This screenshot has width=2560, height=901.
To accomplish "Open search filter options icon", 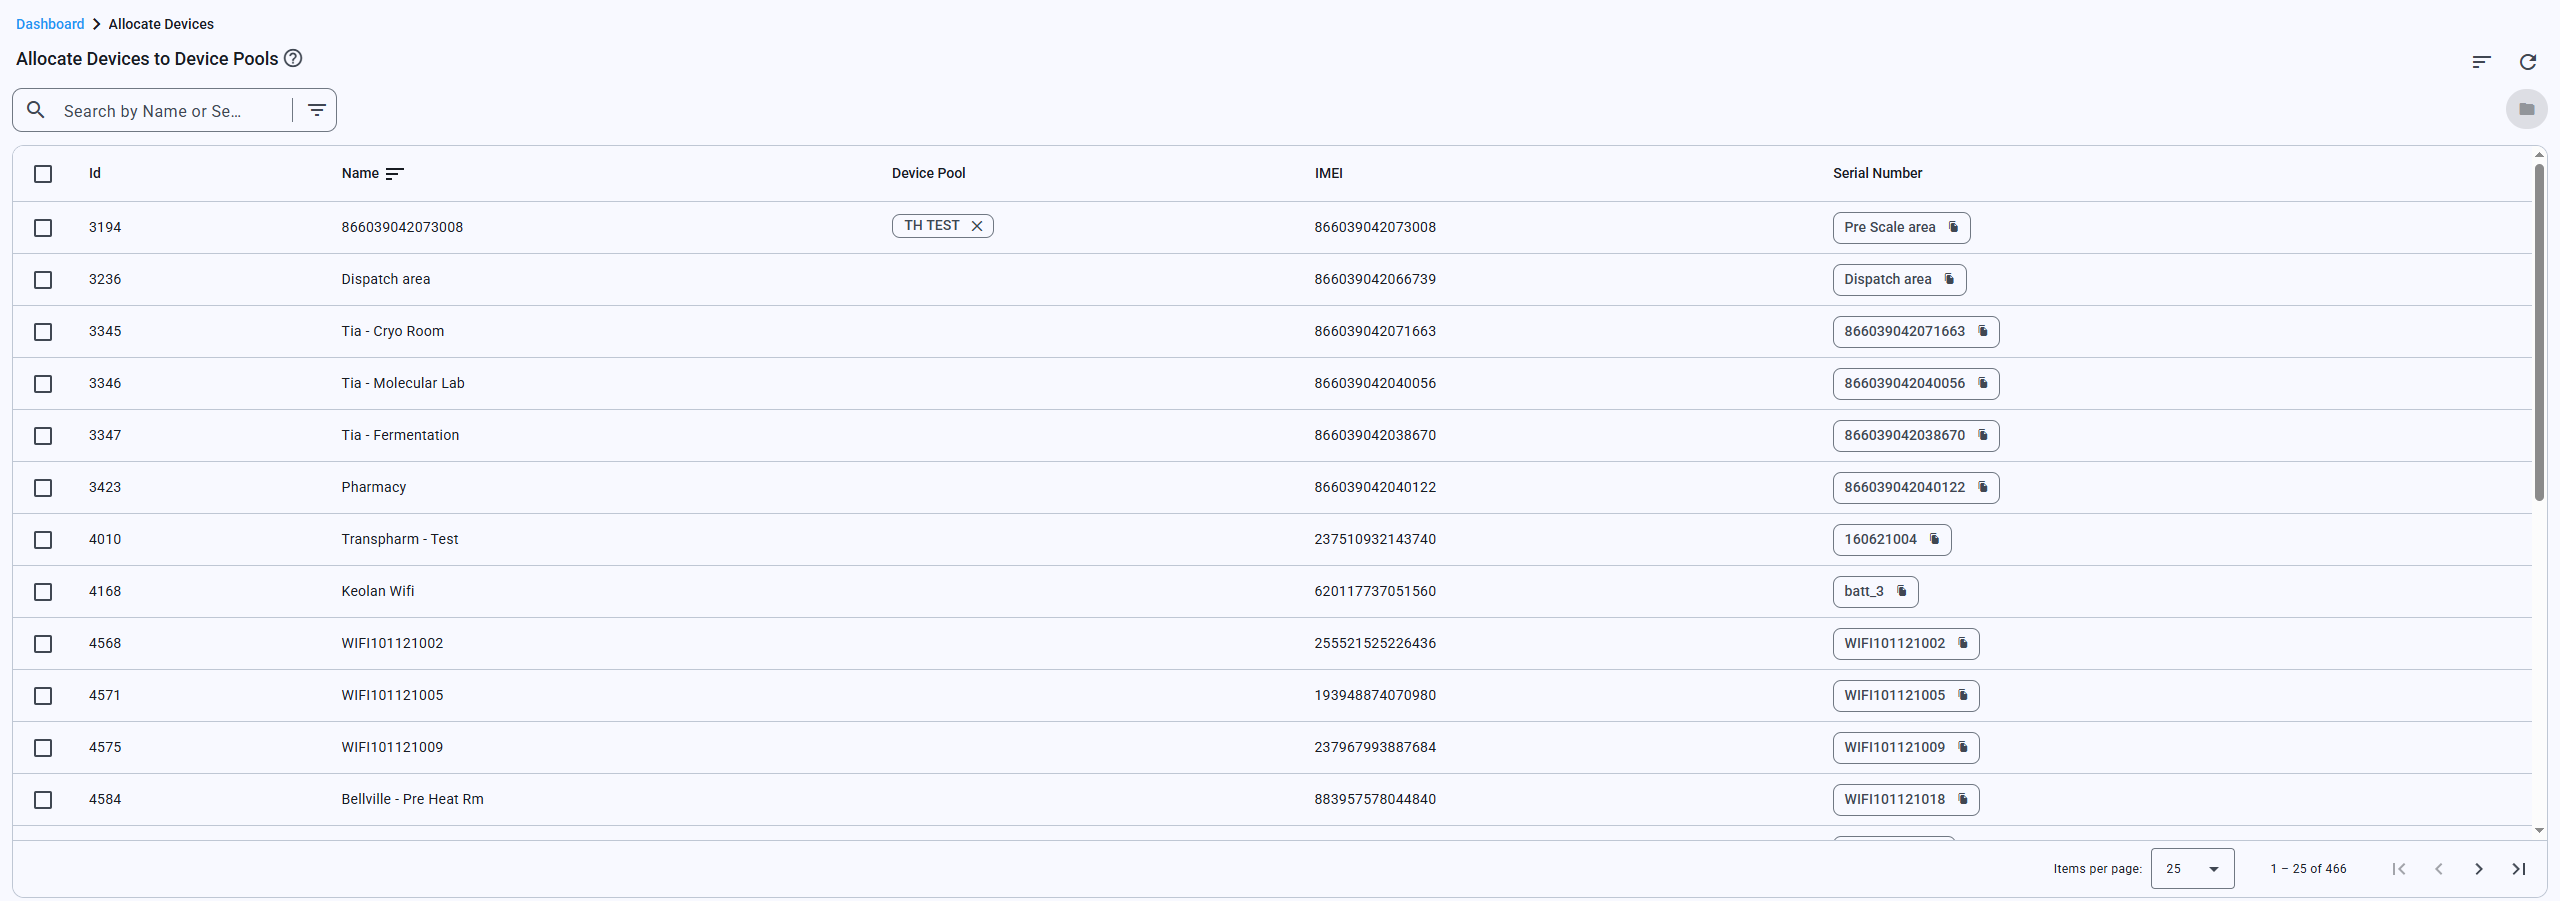I will click(316, 110).
